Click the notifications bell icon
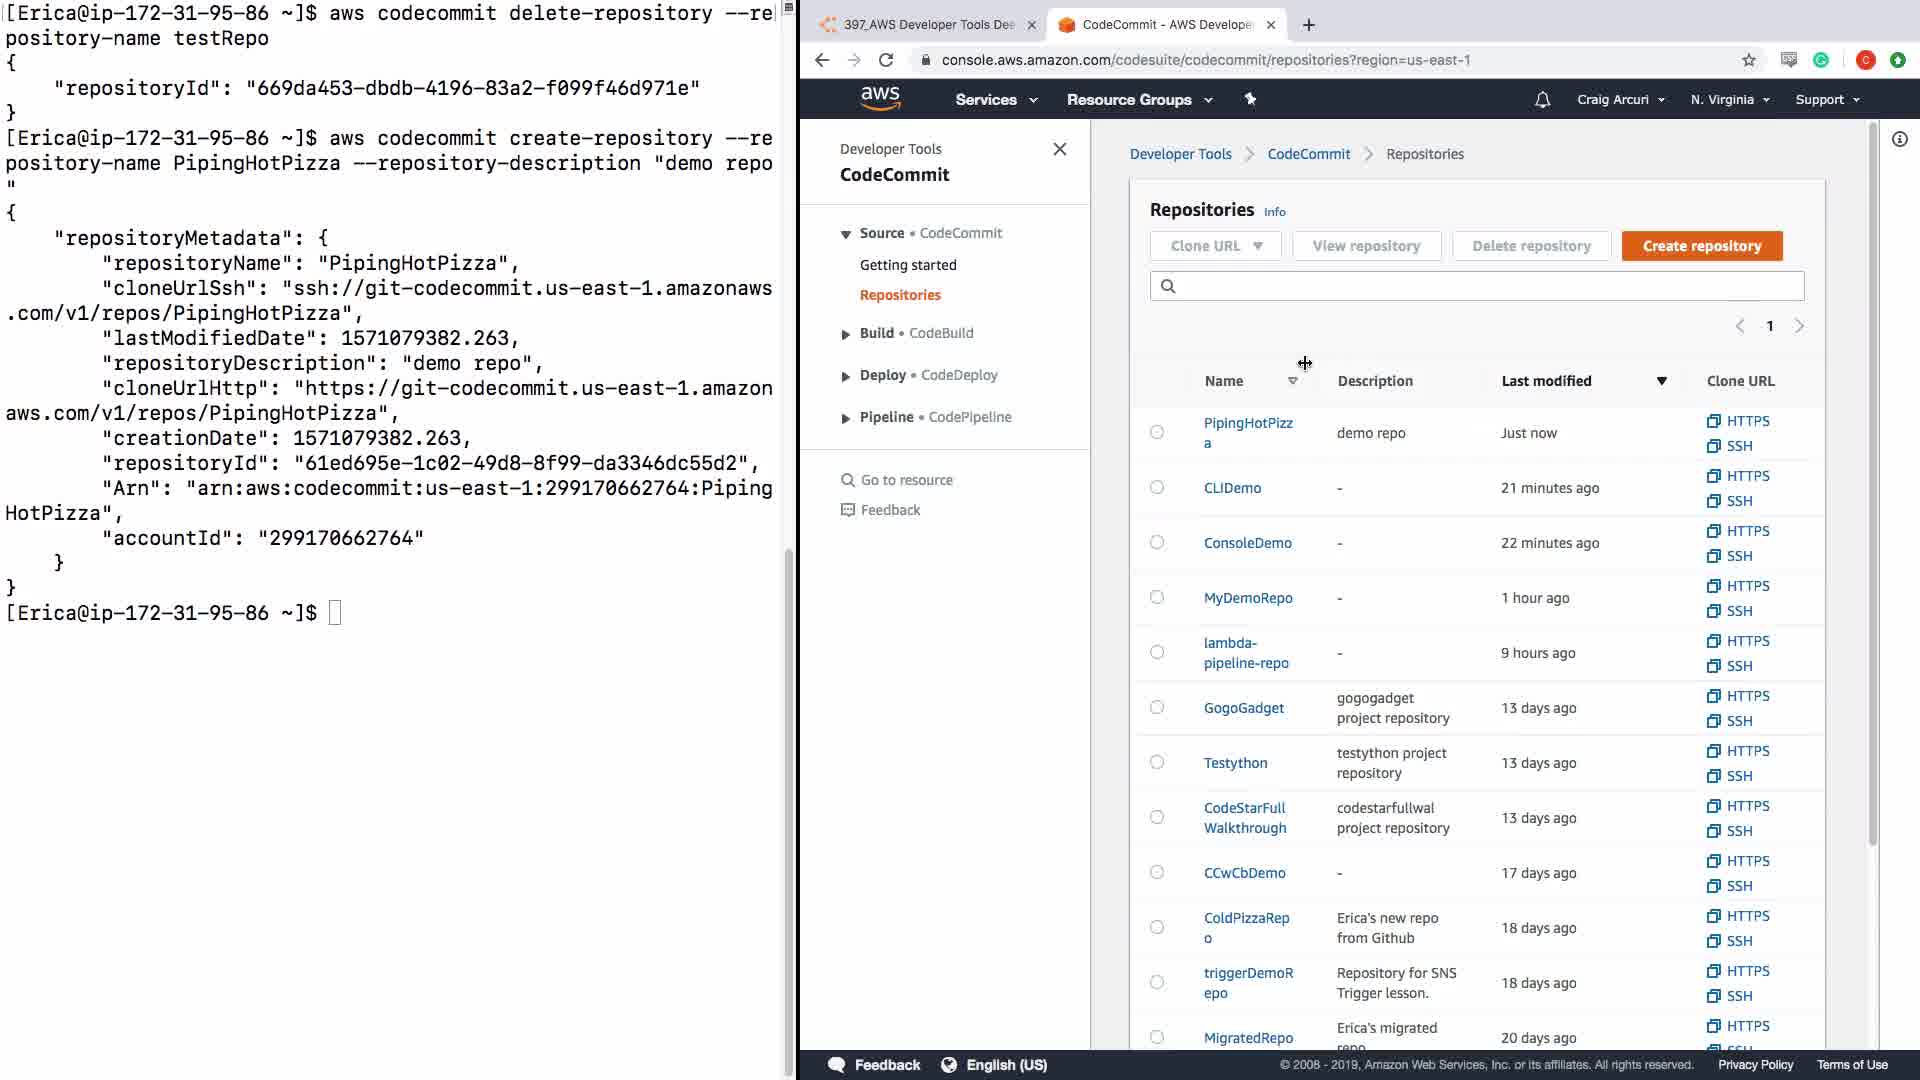This screenshot has width=1920, height=1080. (1542, 100)
